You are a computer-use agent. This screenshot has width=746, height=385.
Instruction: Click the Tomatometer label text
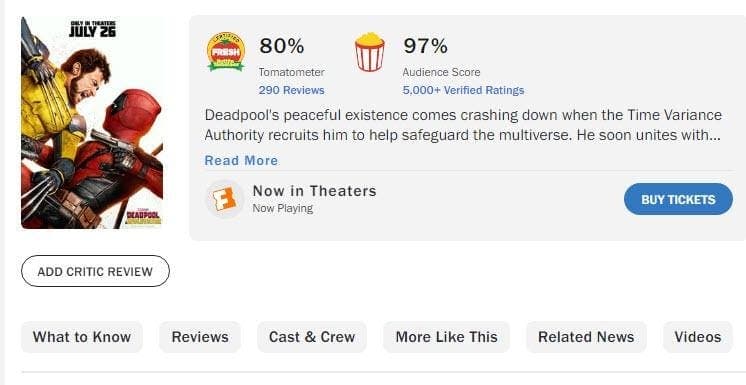pyautogui.click(x=292, y=72)
